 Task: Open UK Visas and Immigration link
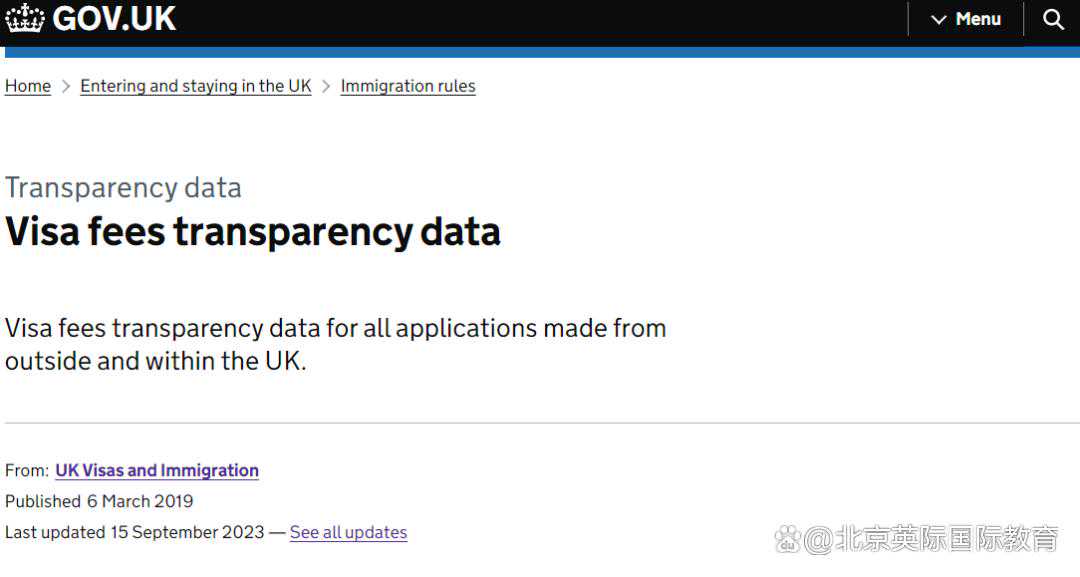pyautogui.click(x=157, y=470)
